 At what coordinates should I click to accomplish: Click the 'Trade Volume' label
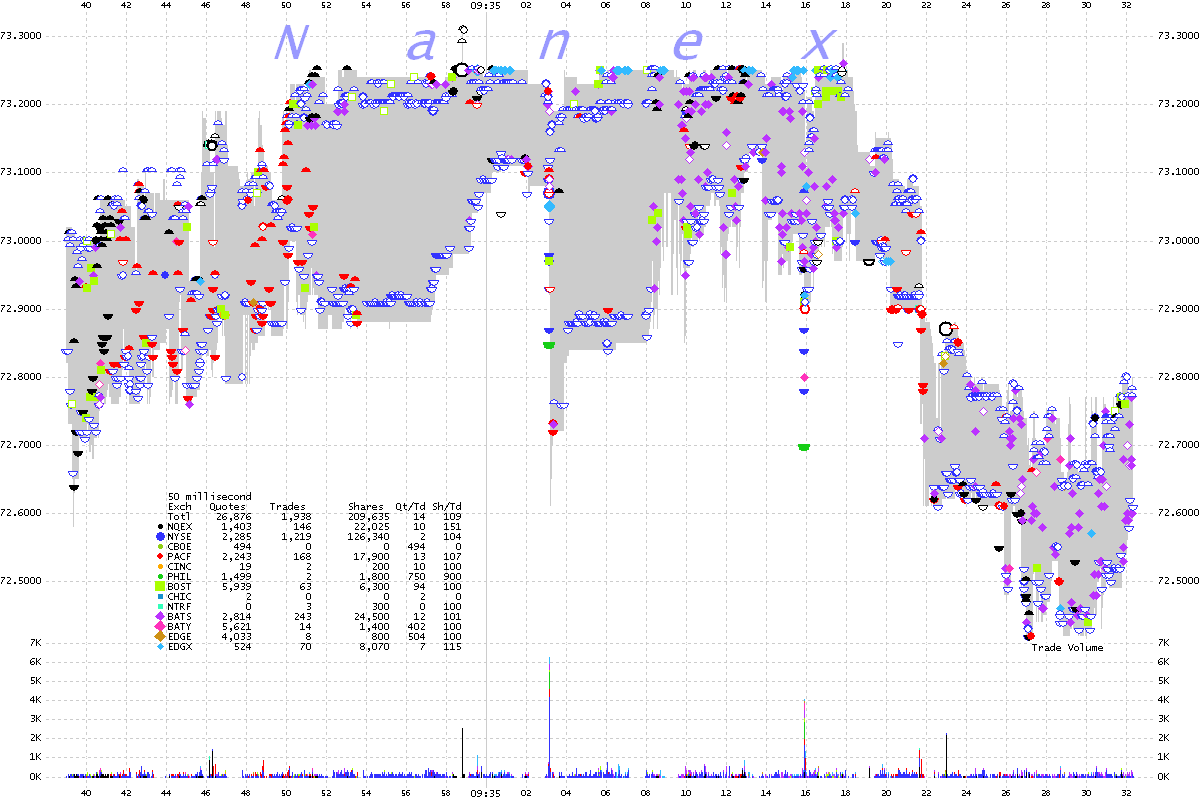[1067, 647]
